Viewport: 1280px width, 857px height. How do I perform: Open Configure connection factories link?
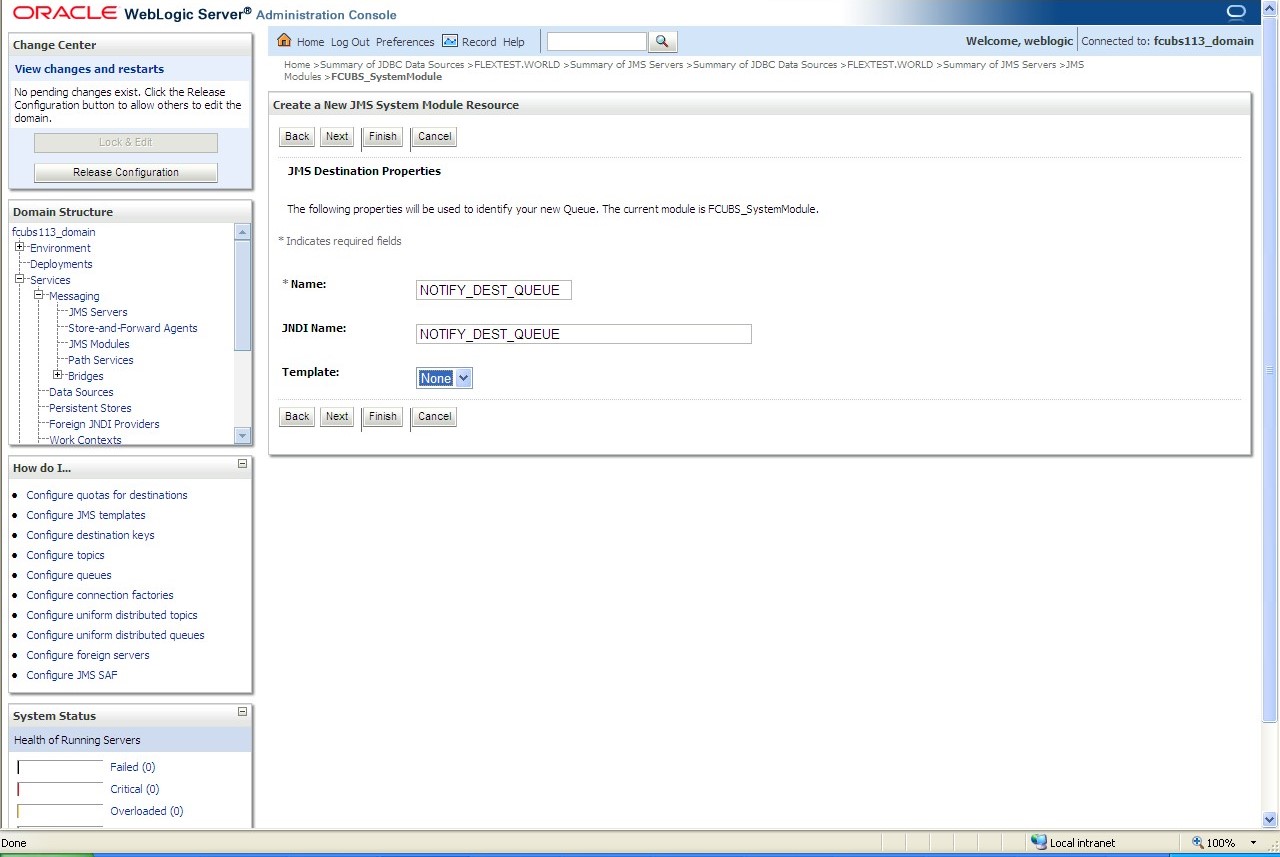[x=100, y=595]
